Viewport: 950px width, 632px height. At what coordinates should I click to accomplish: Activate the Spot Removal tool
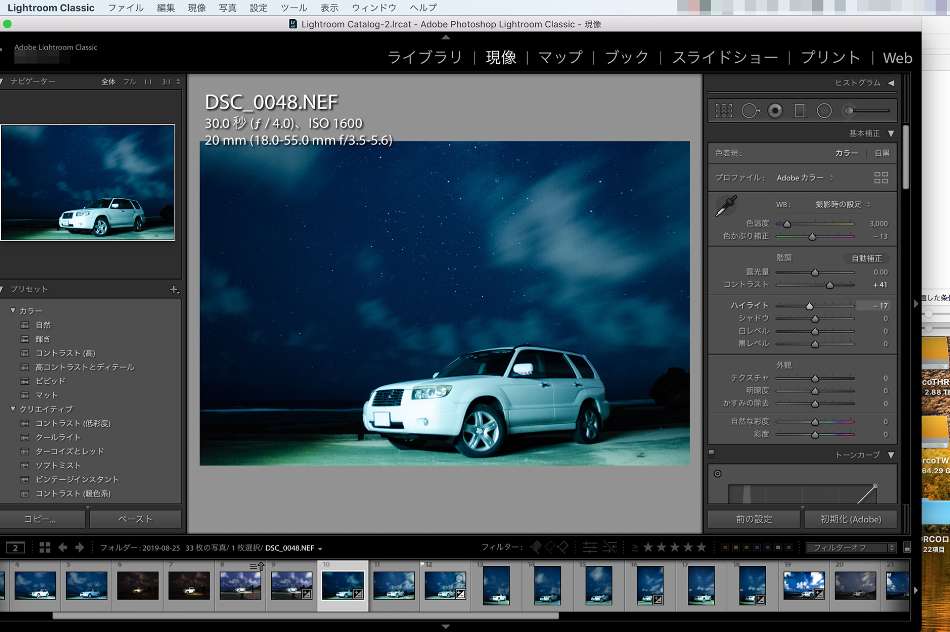[750, 111]
